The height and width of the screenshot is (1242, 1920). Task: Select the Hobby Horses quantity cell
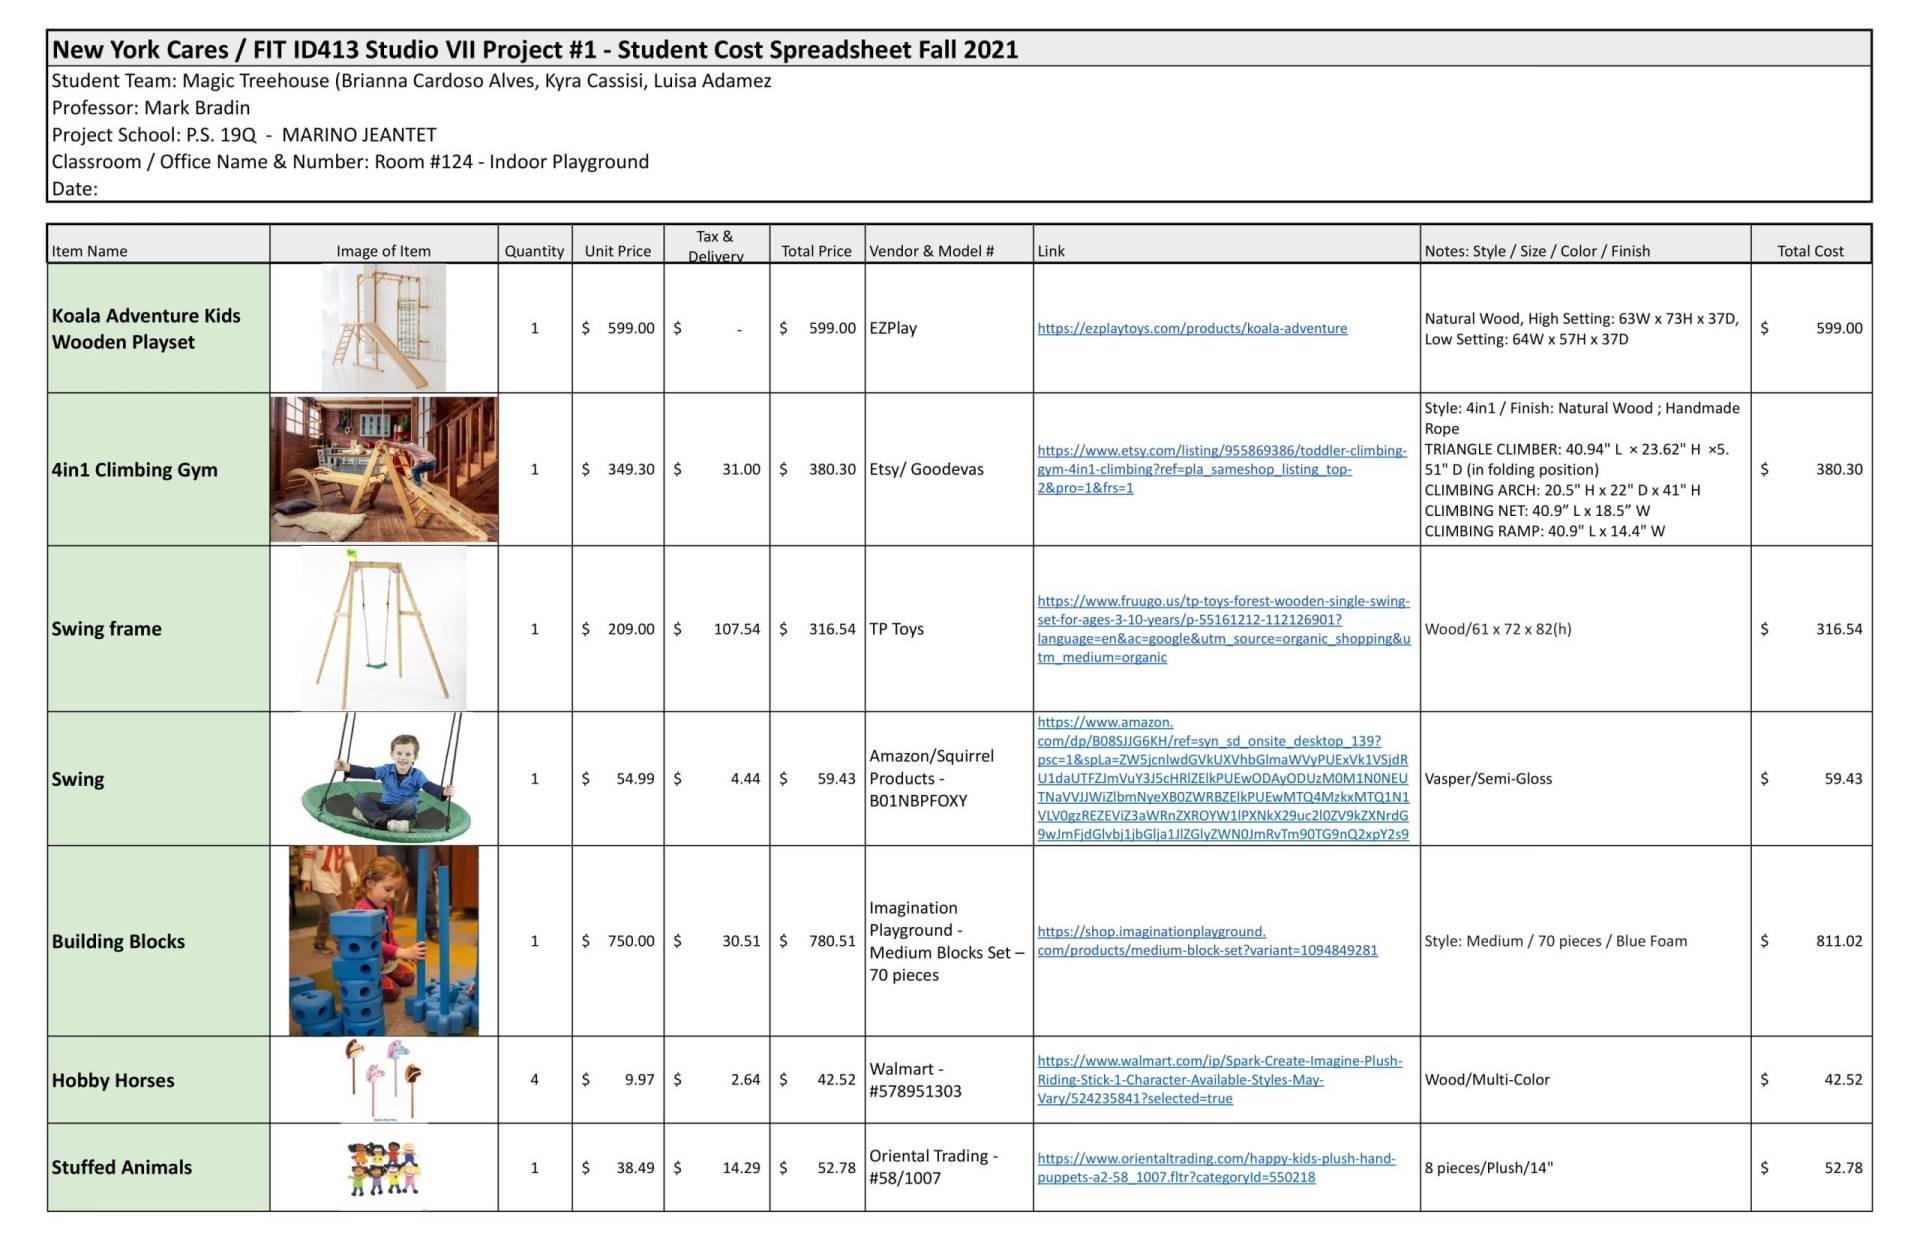click(534, 1079)
